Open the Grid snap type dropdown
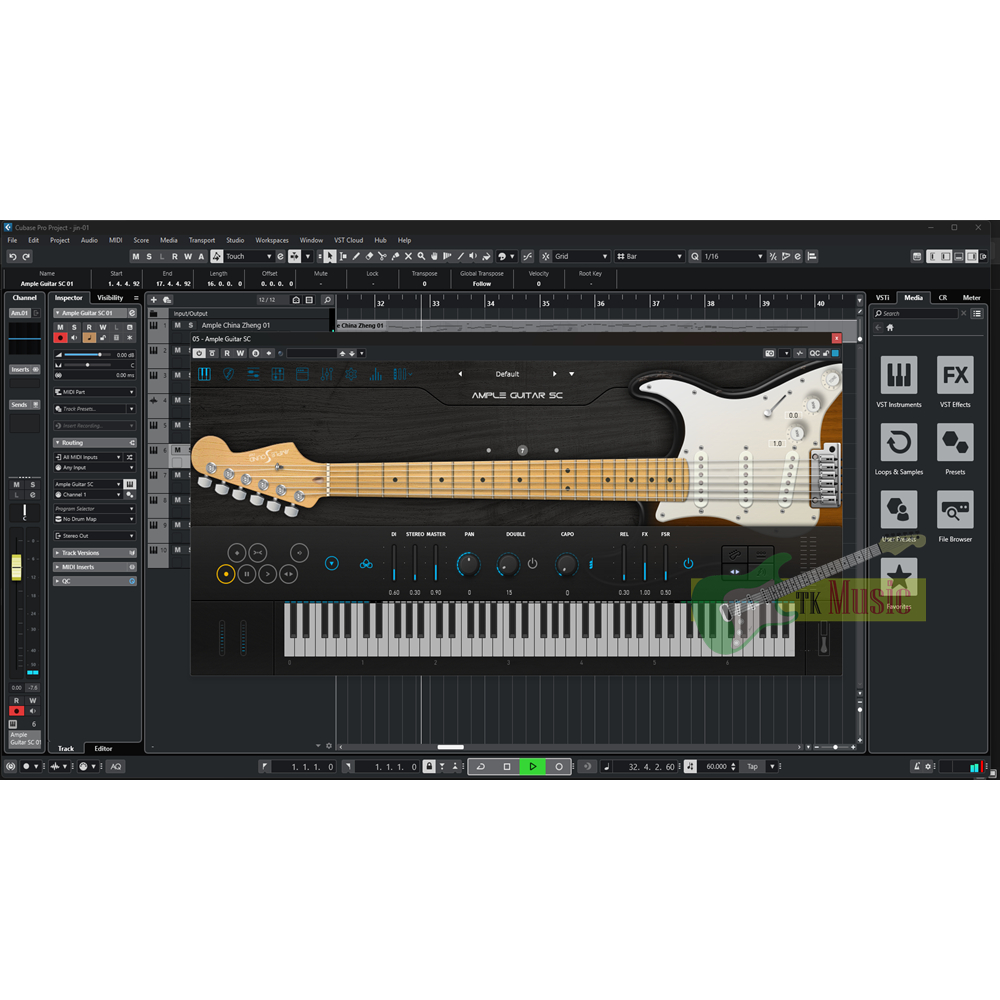 coord(582,256)
